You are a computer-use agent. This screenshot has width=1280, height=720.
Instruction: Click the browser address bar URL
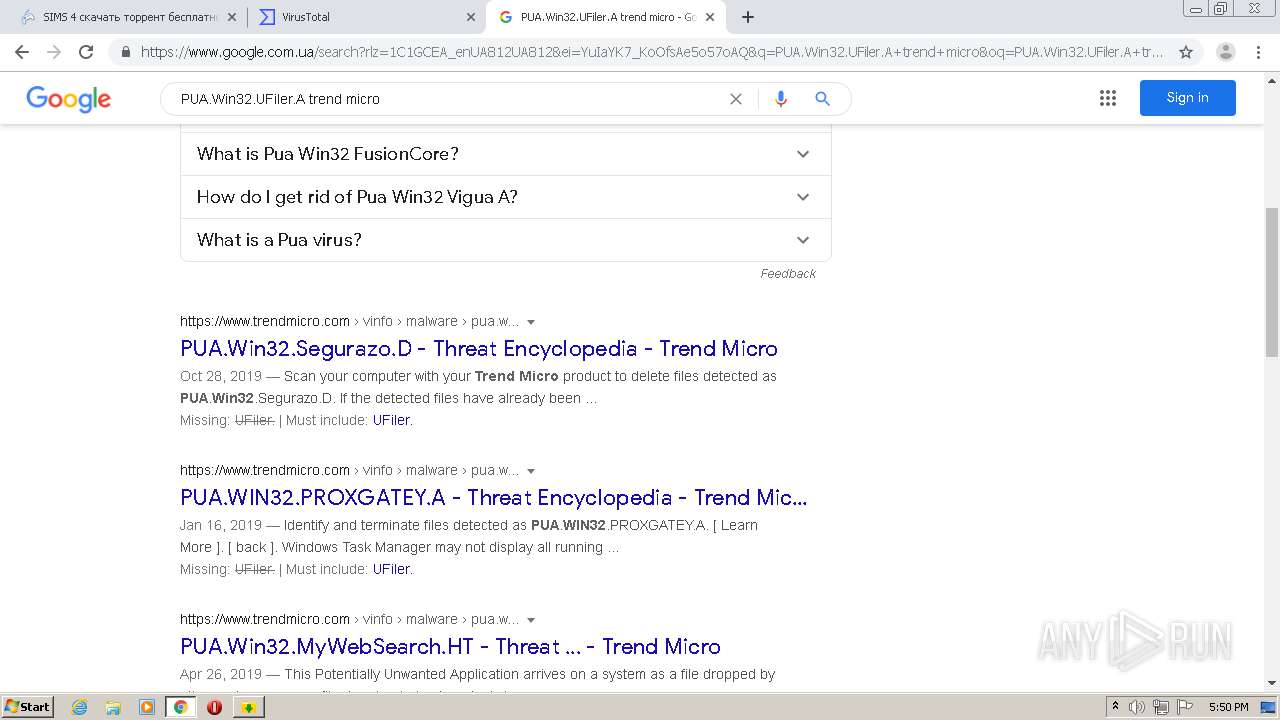[652, 52]
